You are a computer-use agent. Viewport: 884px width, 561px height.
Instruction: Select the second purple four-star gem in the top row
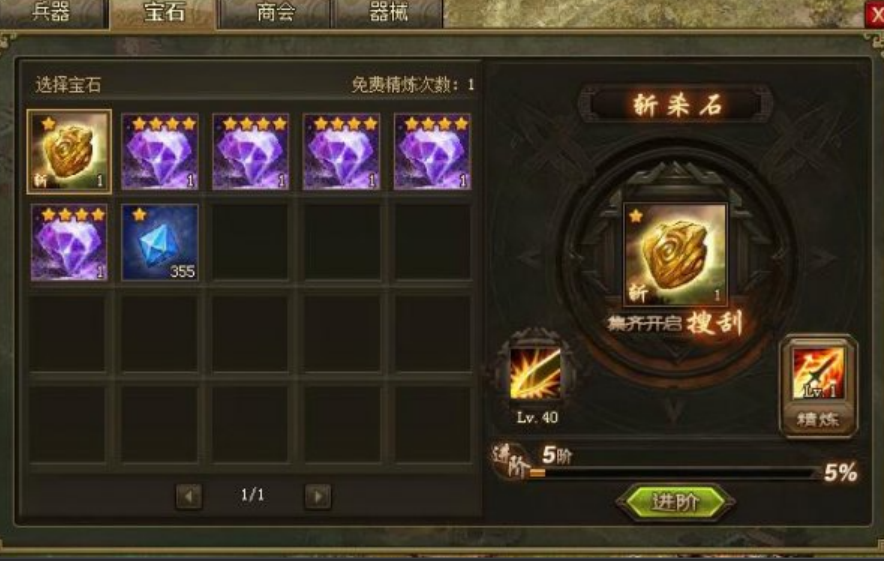[x=251, y=152]
